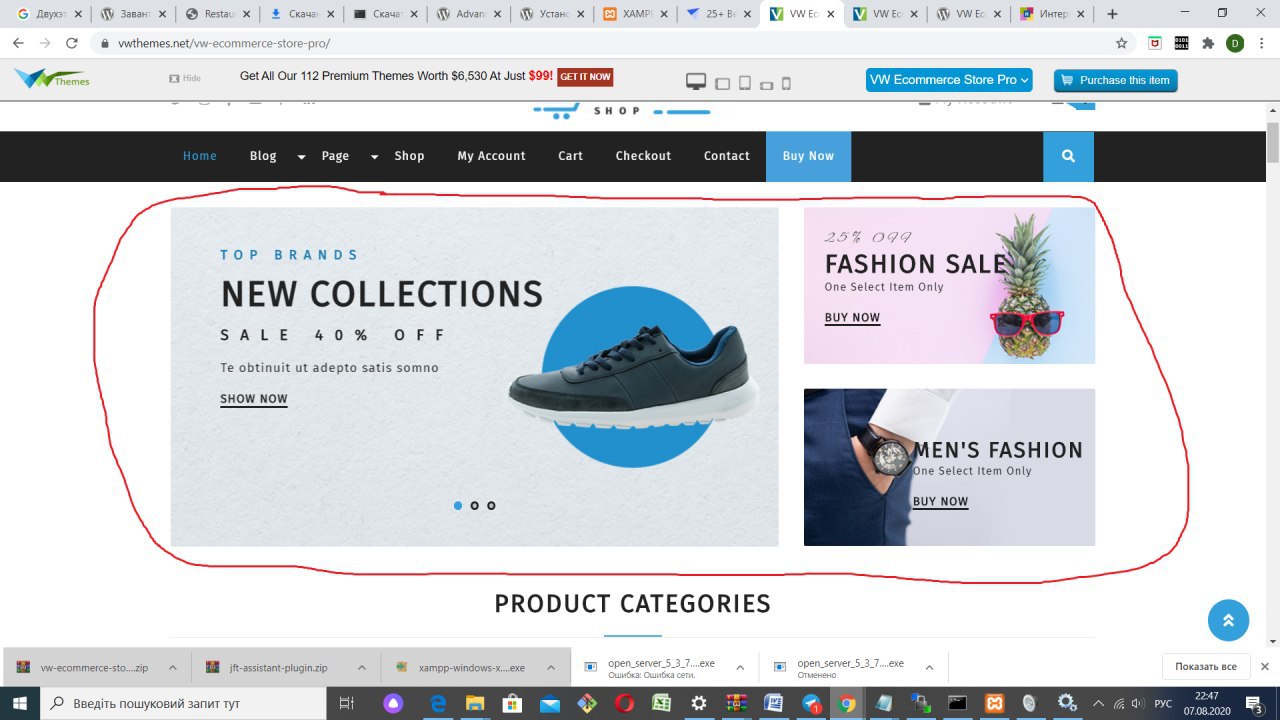
Task: Open Task View on the taskbar
Action: (x=347, y=703)
